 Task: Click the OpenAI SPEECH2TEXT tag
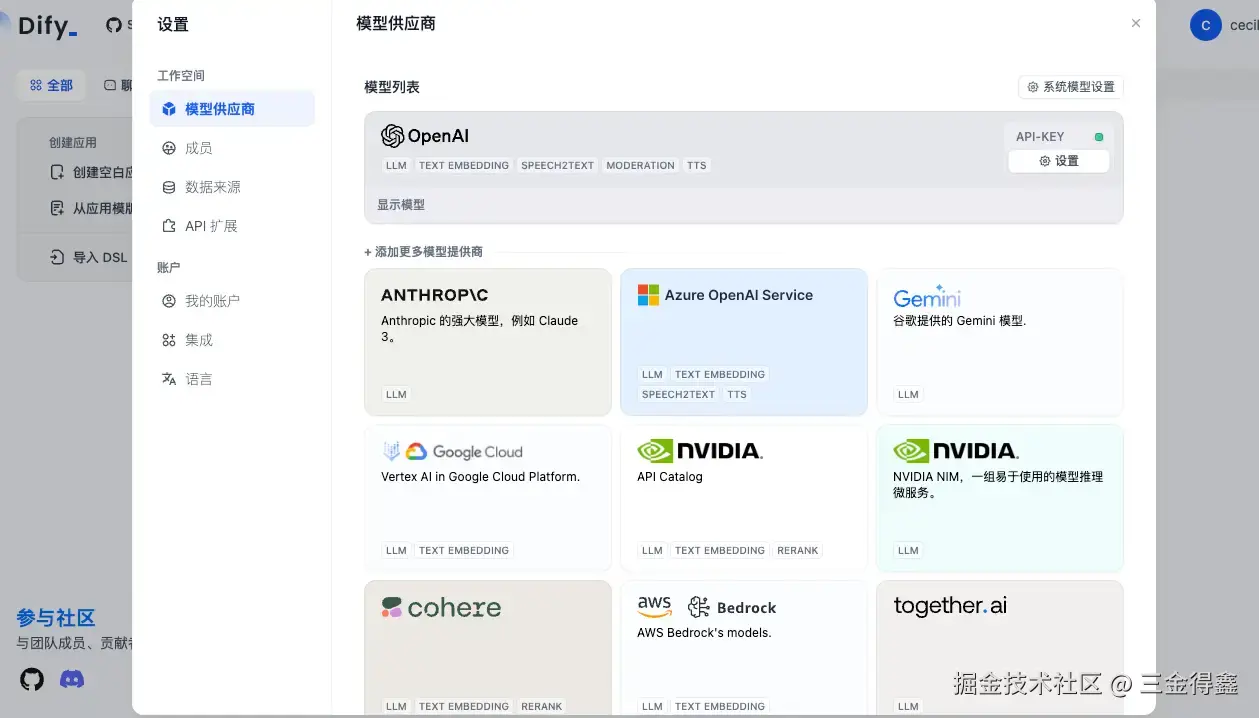(x=558, y=165)
